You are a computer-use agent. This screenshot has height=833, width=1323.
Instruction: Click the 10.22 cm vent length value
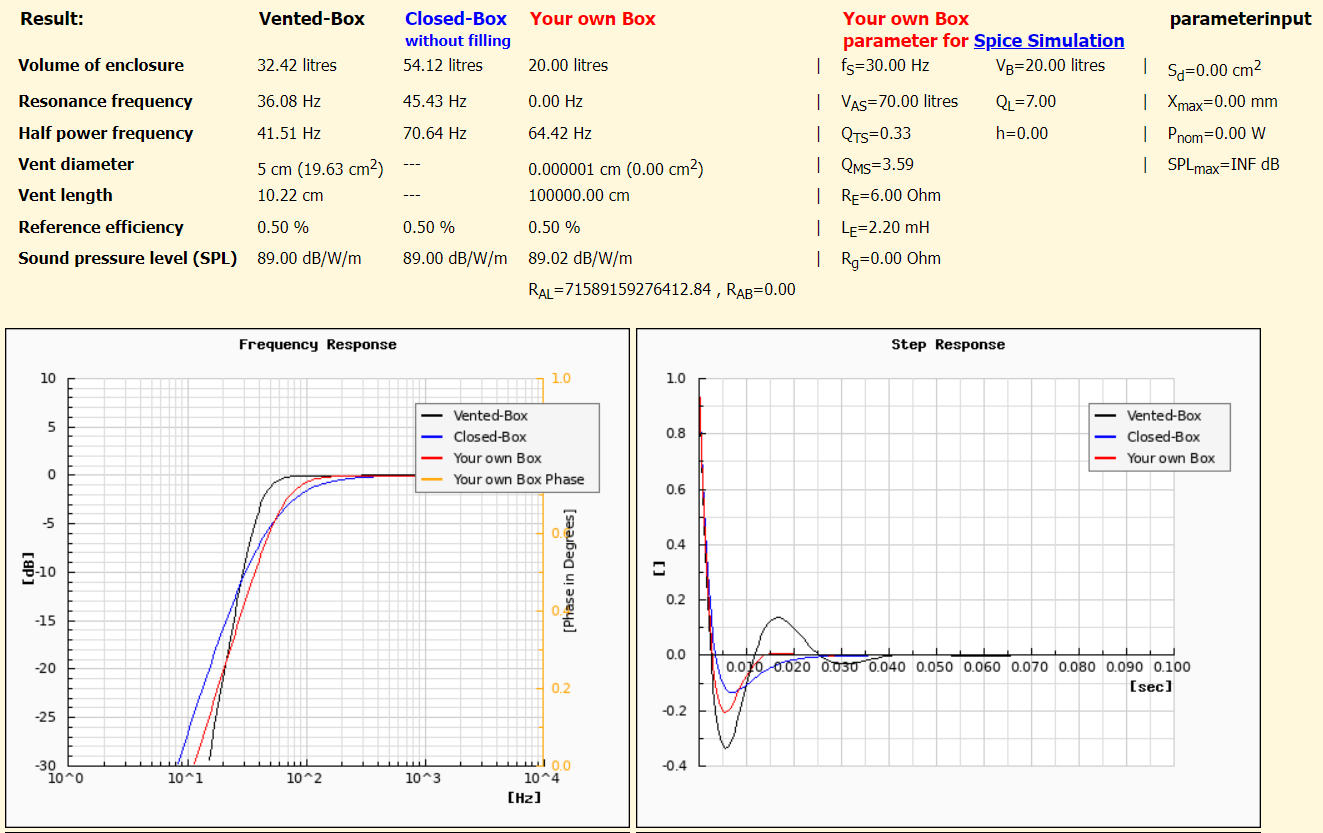click(291, 195)
